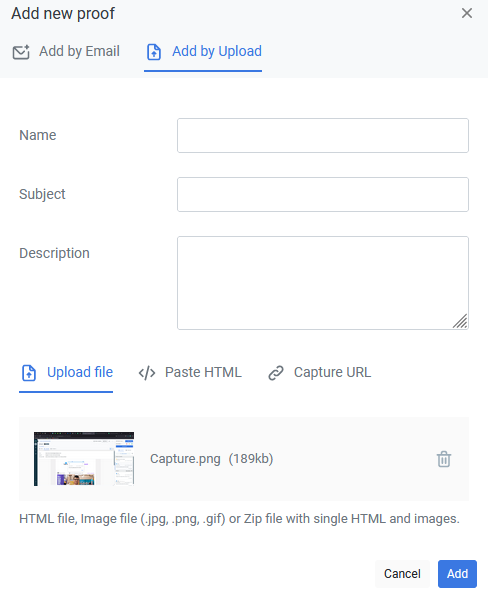Click the envelope icon for Add by Email
The height and width of the screenshot is (599, 488).
21,52
